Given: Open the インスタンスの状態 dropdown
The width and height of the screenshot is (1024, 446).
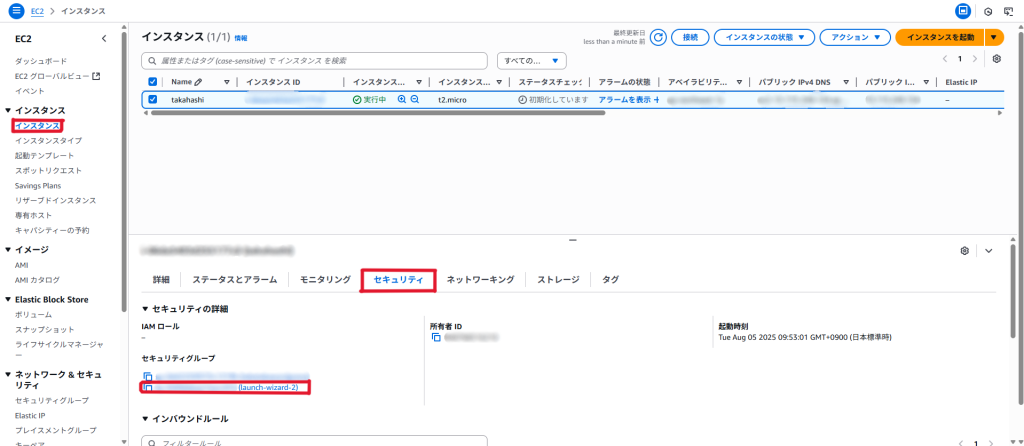Looking at the screenshot, I should [x=764, y=37].
